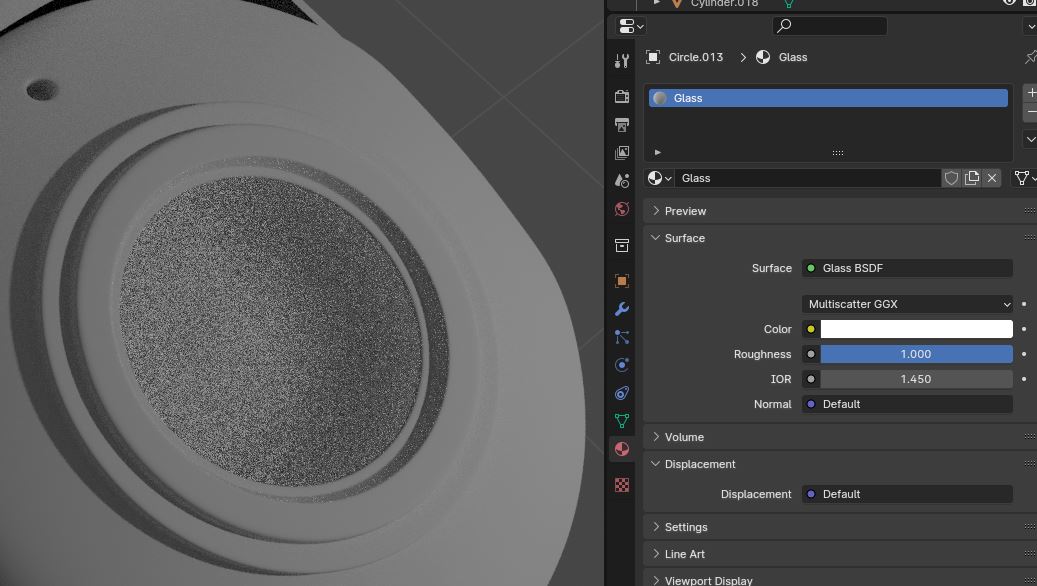Viewport: 1037px width, 586px height.
Task: Expand the Volume panel
Action: [x=684, y=437]
